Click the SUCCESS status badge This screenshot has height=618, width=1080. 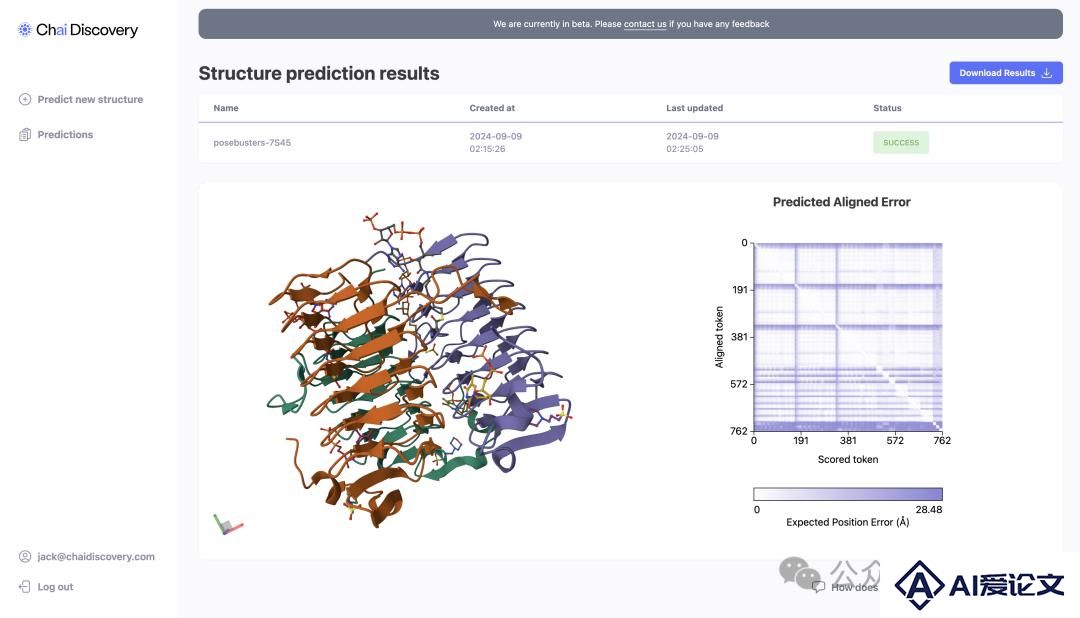[x=901, y=143]
